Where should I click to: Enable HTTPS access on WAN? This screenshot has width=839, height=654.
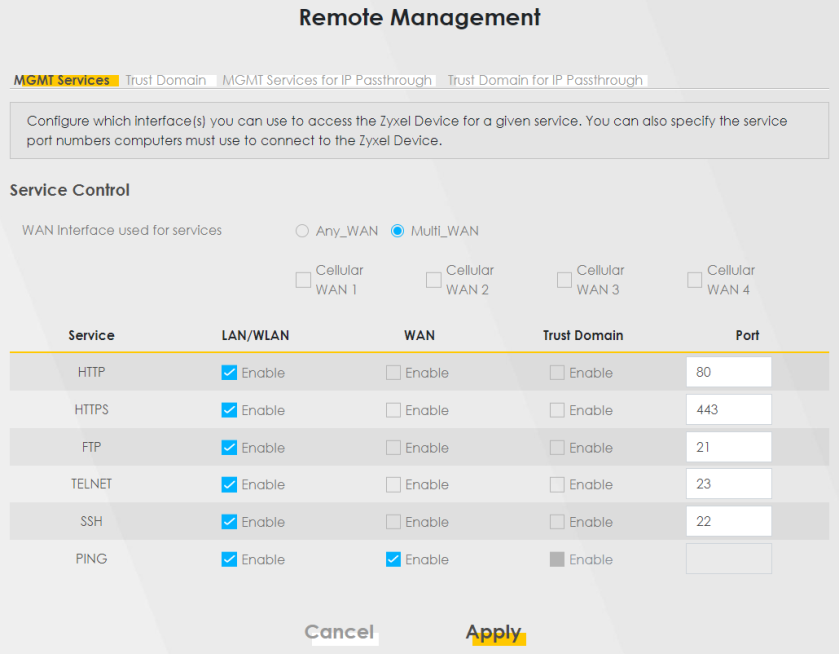coord(393,410)
